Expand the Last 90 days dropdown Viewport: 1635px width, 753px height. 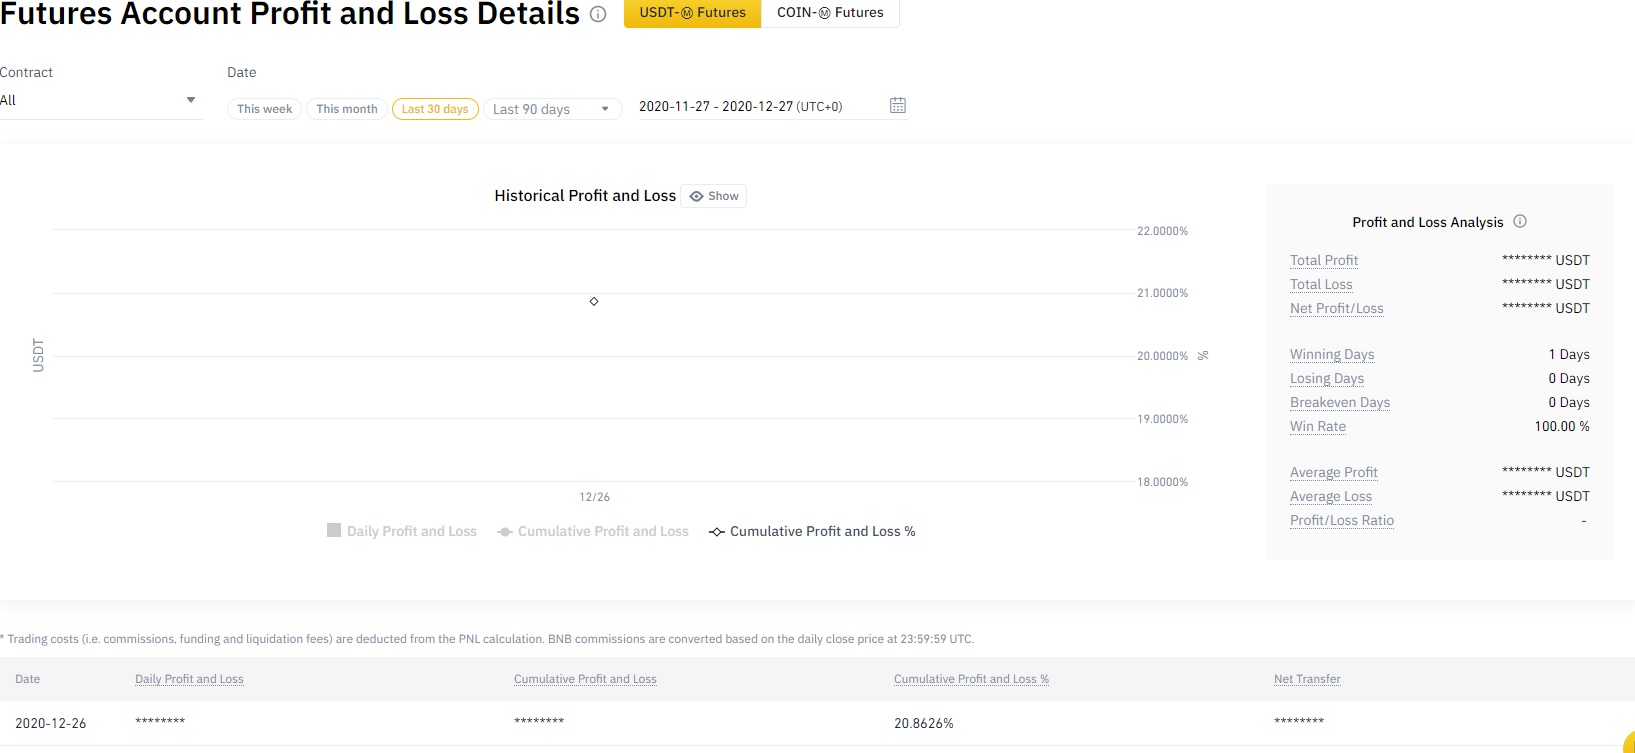point(552,109)
